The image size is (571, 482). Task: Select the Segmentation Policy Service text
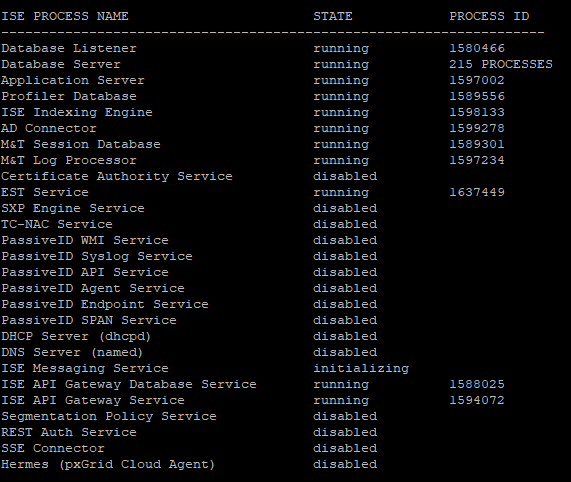pyautogui.click(x=109, y=417)
